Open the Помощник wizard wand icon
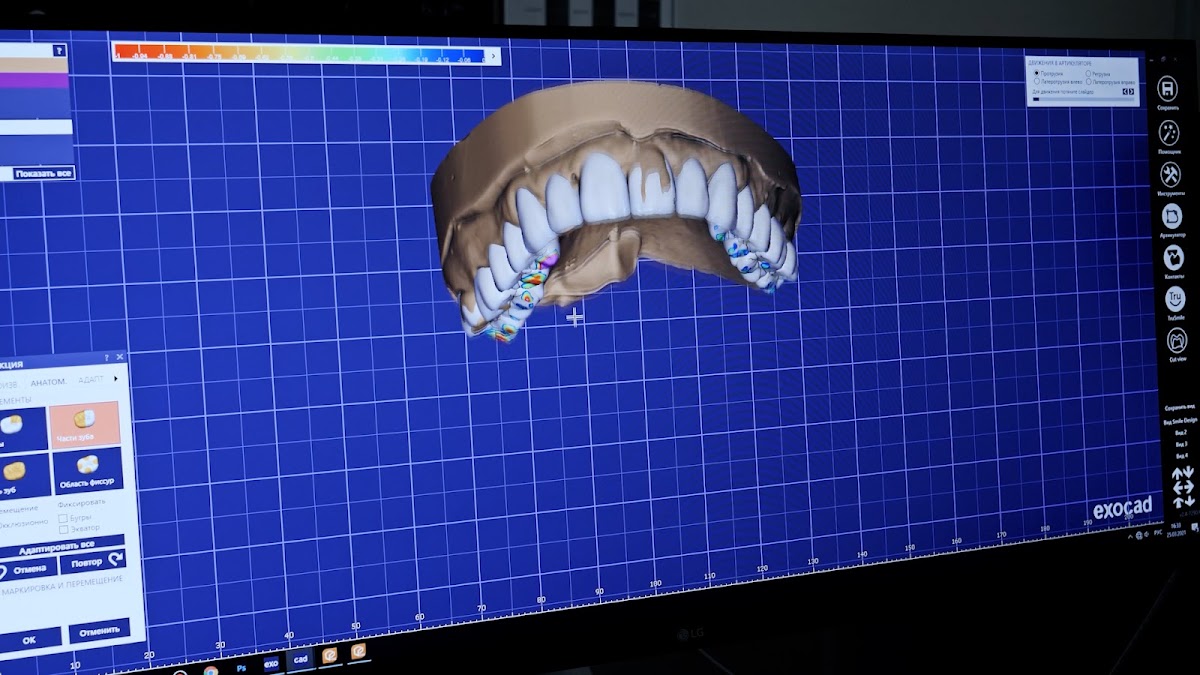The image size is (1200, 675). click(x=1168, y=132)
